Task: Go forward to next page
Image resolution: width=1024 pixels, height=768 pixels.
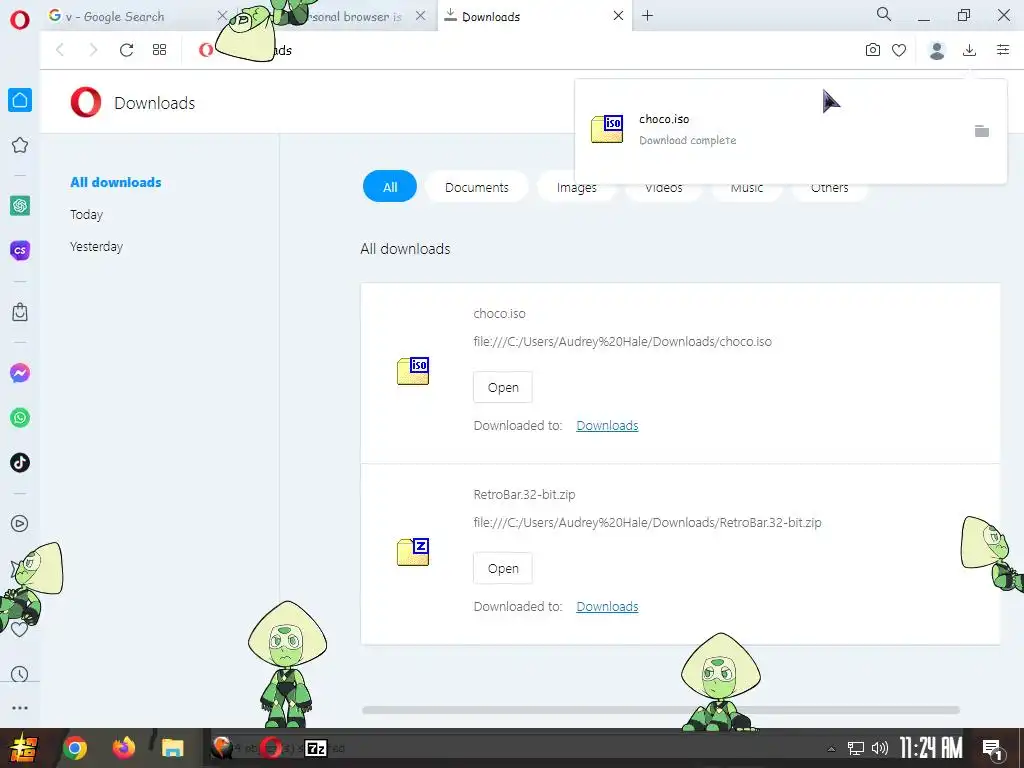Action: coord(93,50)
